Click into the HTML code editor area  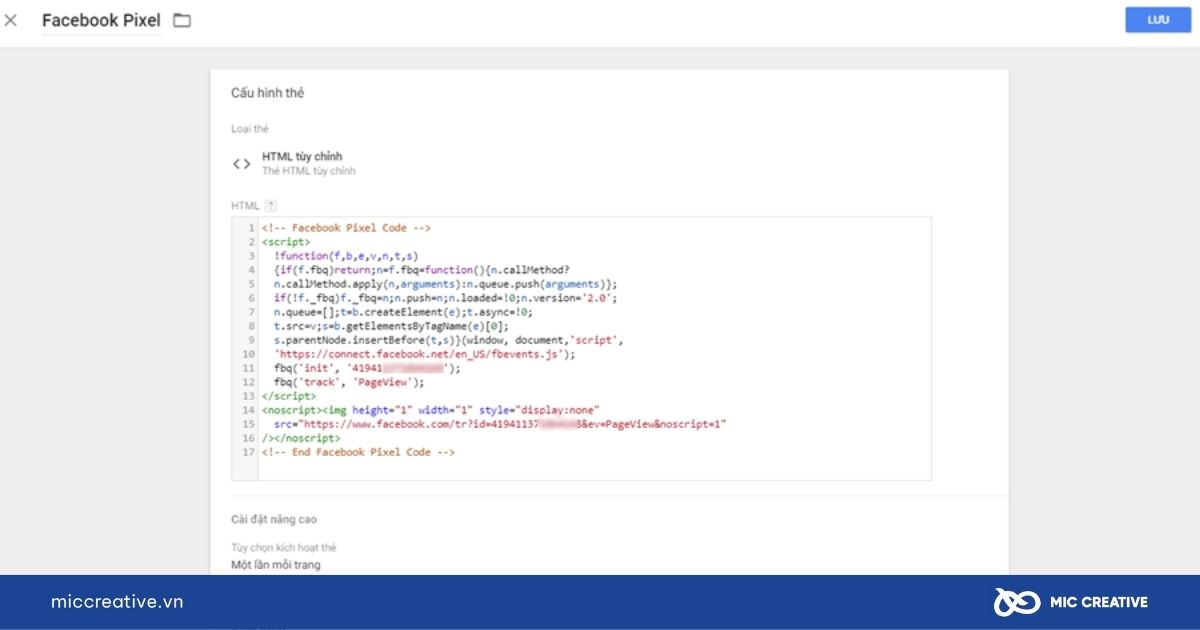pos(581,348)
